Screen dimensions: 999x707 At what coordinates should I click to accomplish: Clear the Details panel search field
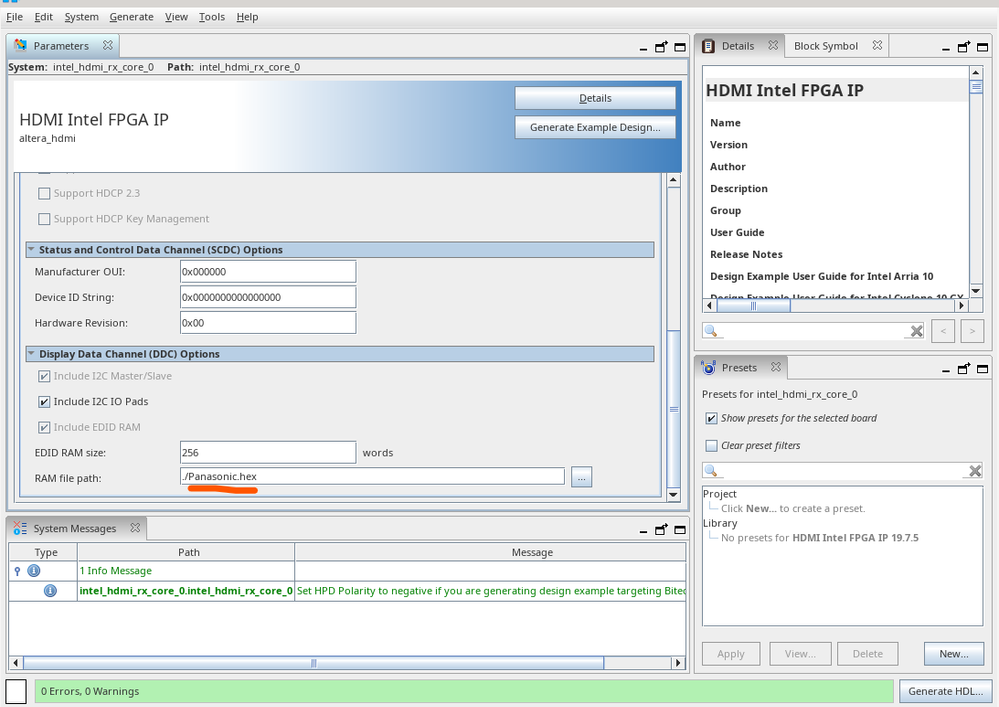click(x=916, y=331)
